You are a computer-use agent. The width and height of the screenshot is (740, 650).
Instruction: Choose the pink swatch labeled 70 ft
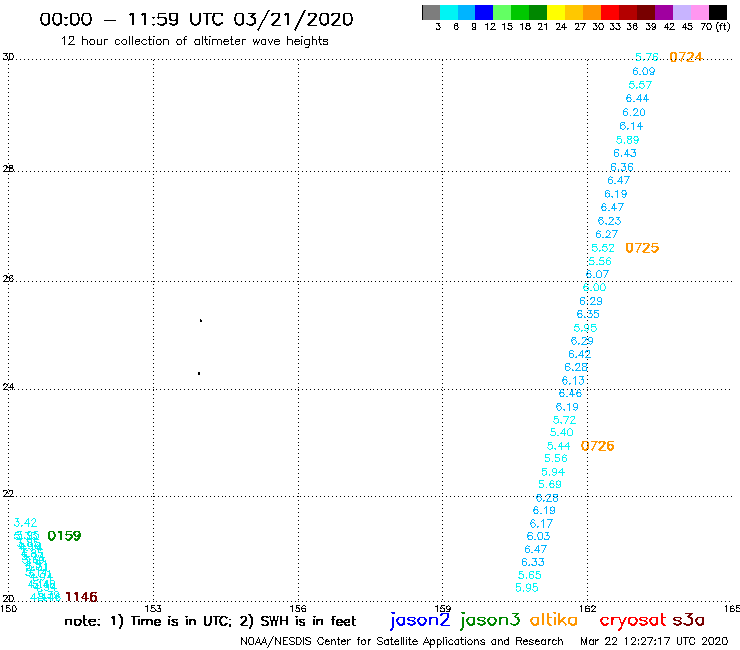(x=699, y=12)
